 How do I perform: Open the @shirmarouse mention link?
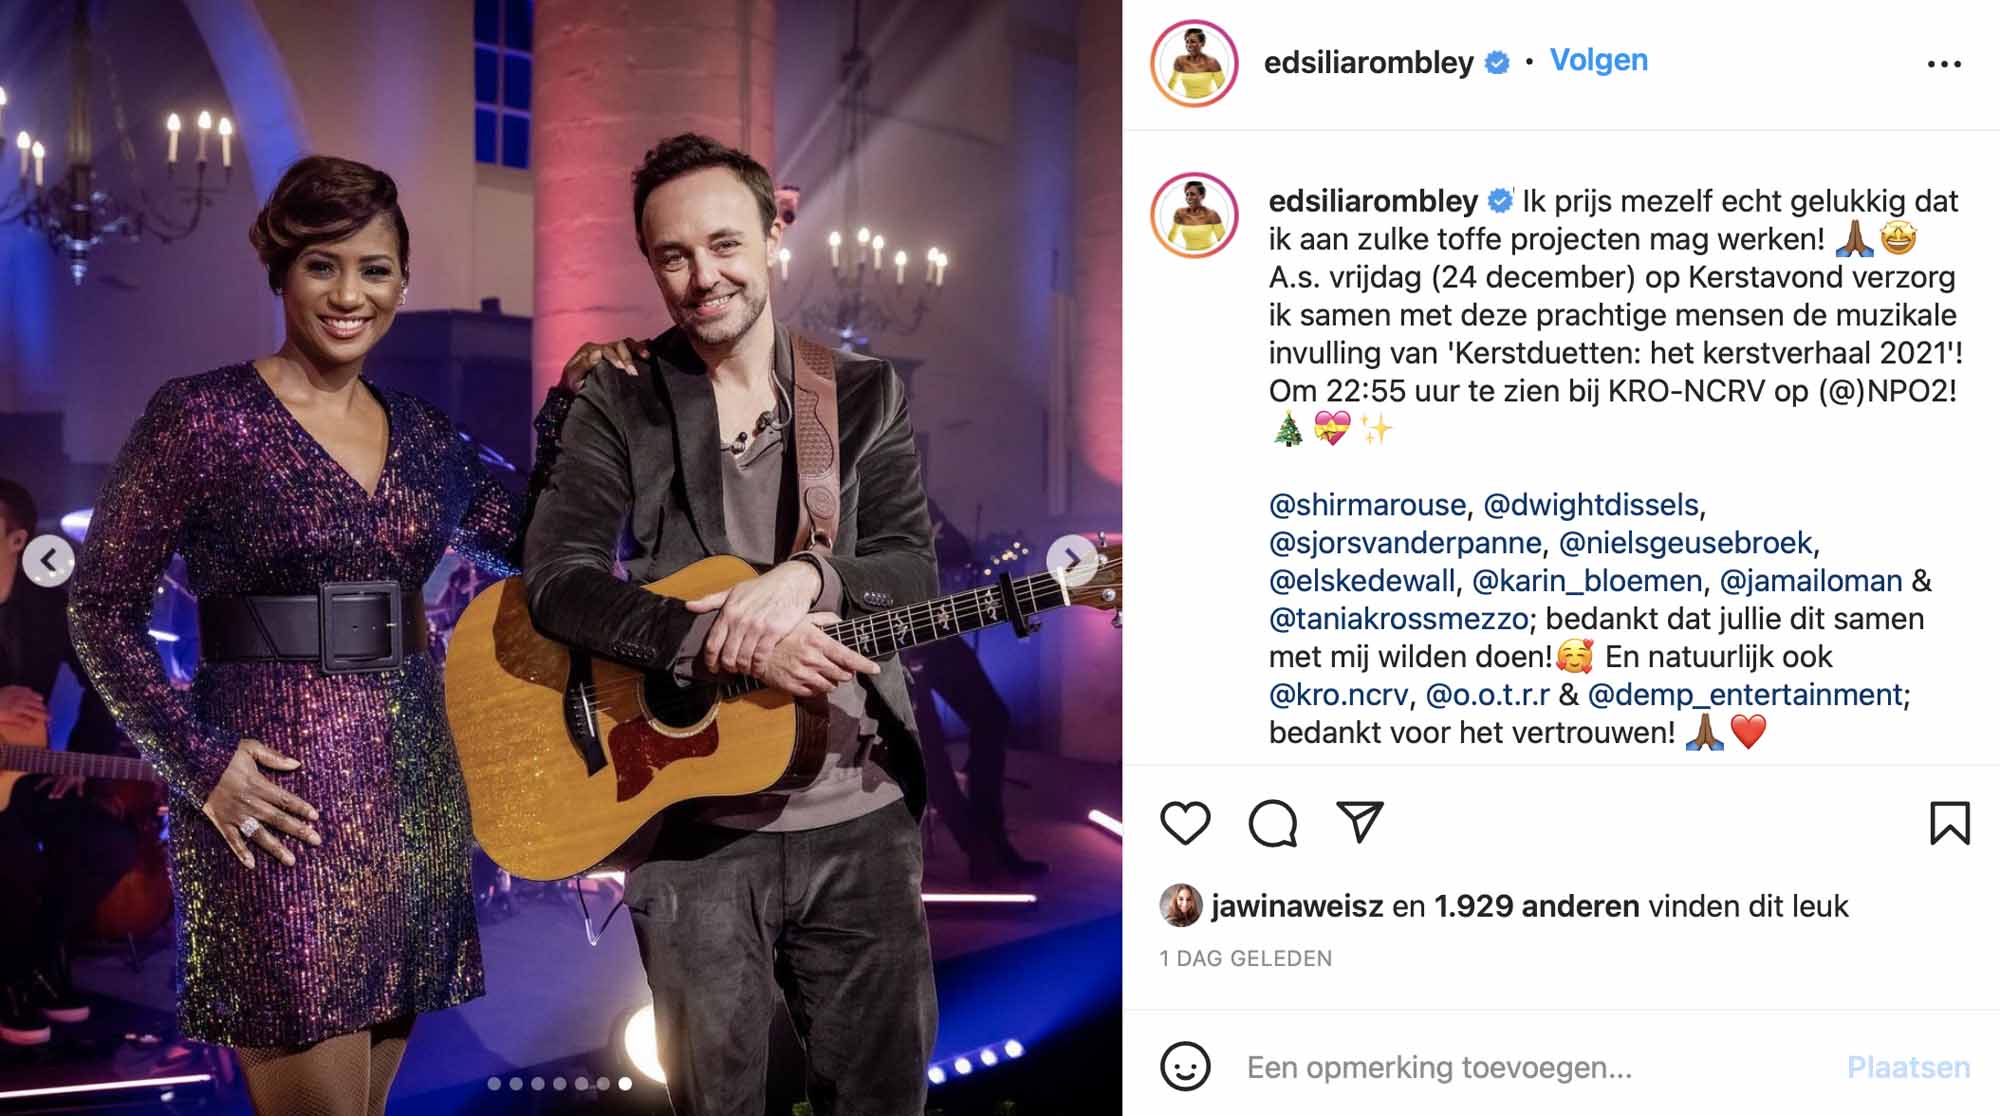[x=1367, y=505]
